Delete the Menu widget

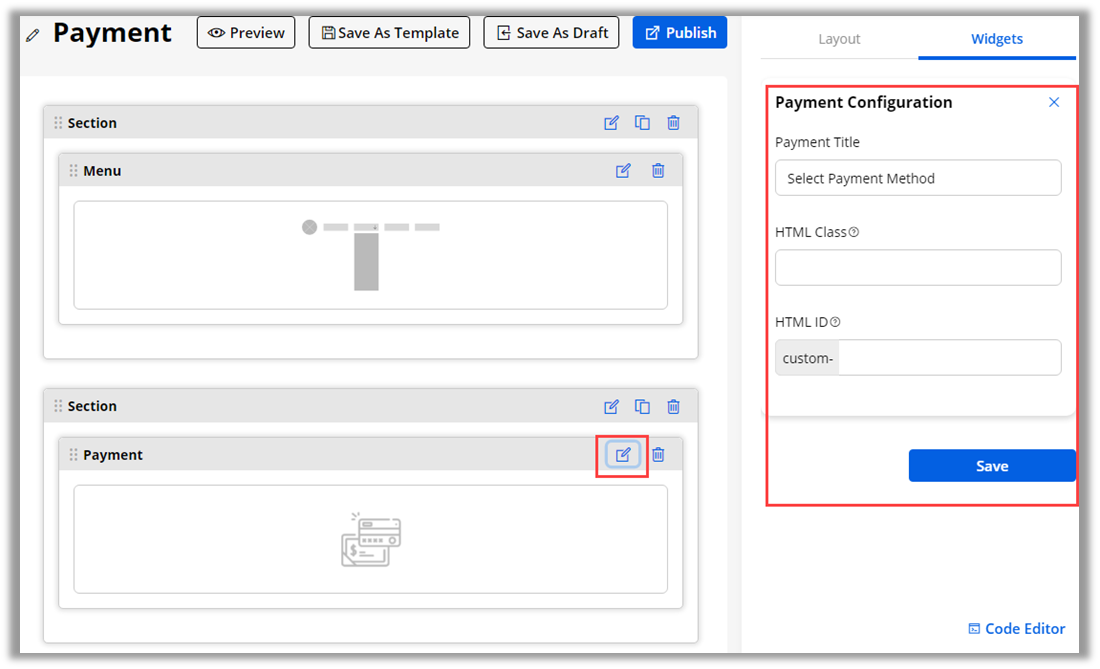(x=658, y=171)
